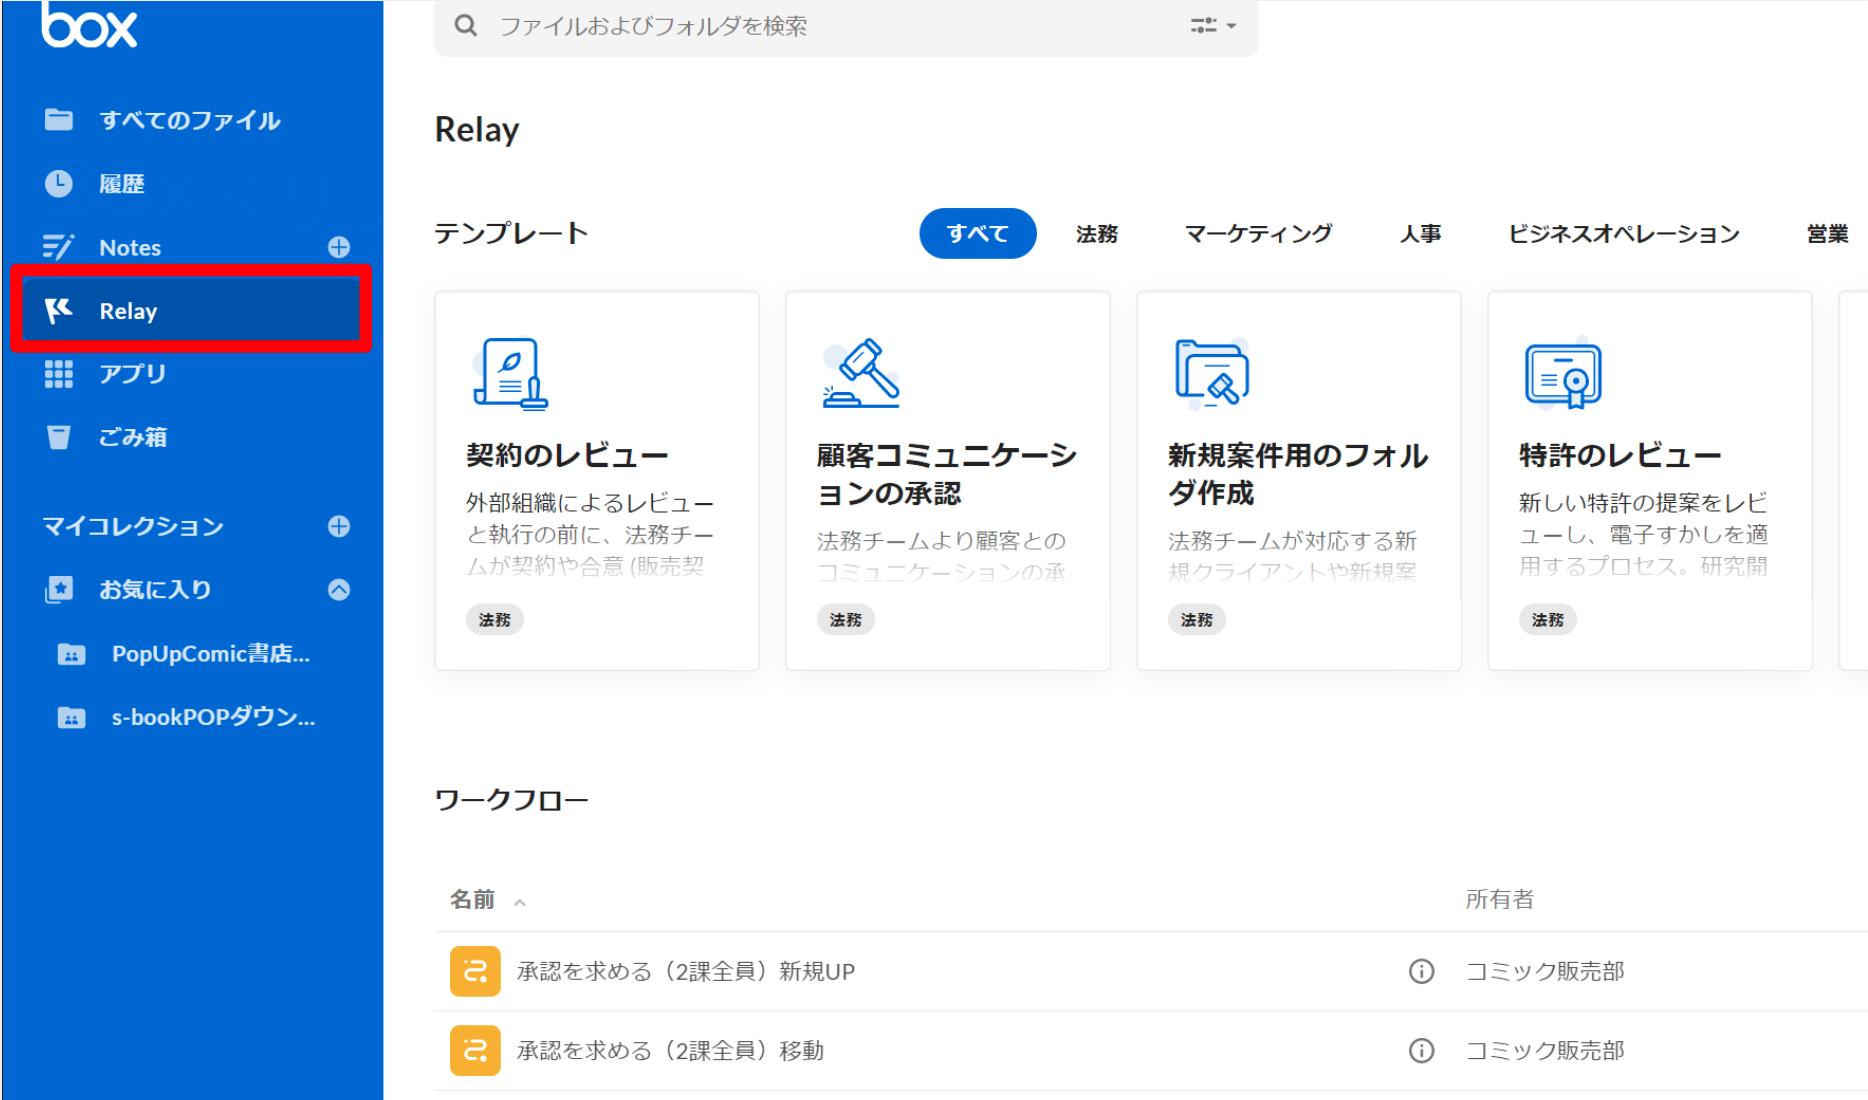
Task: Click the マイコレクション heading
Action: (133, 526)
